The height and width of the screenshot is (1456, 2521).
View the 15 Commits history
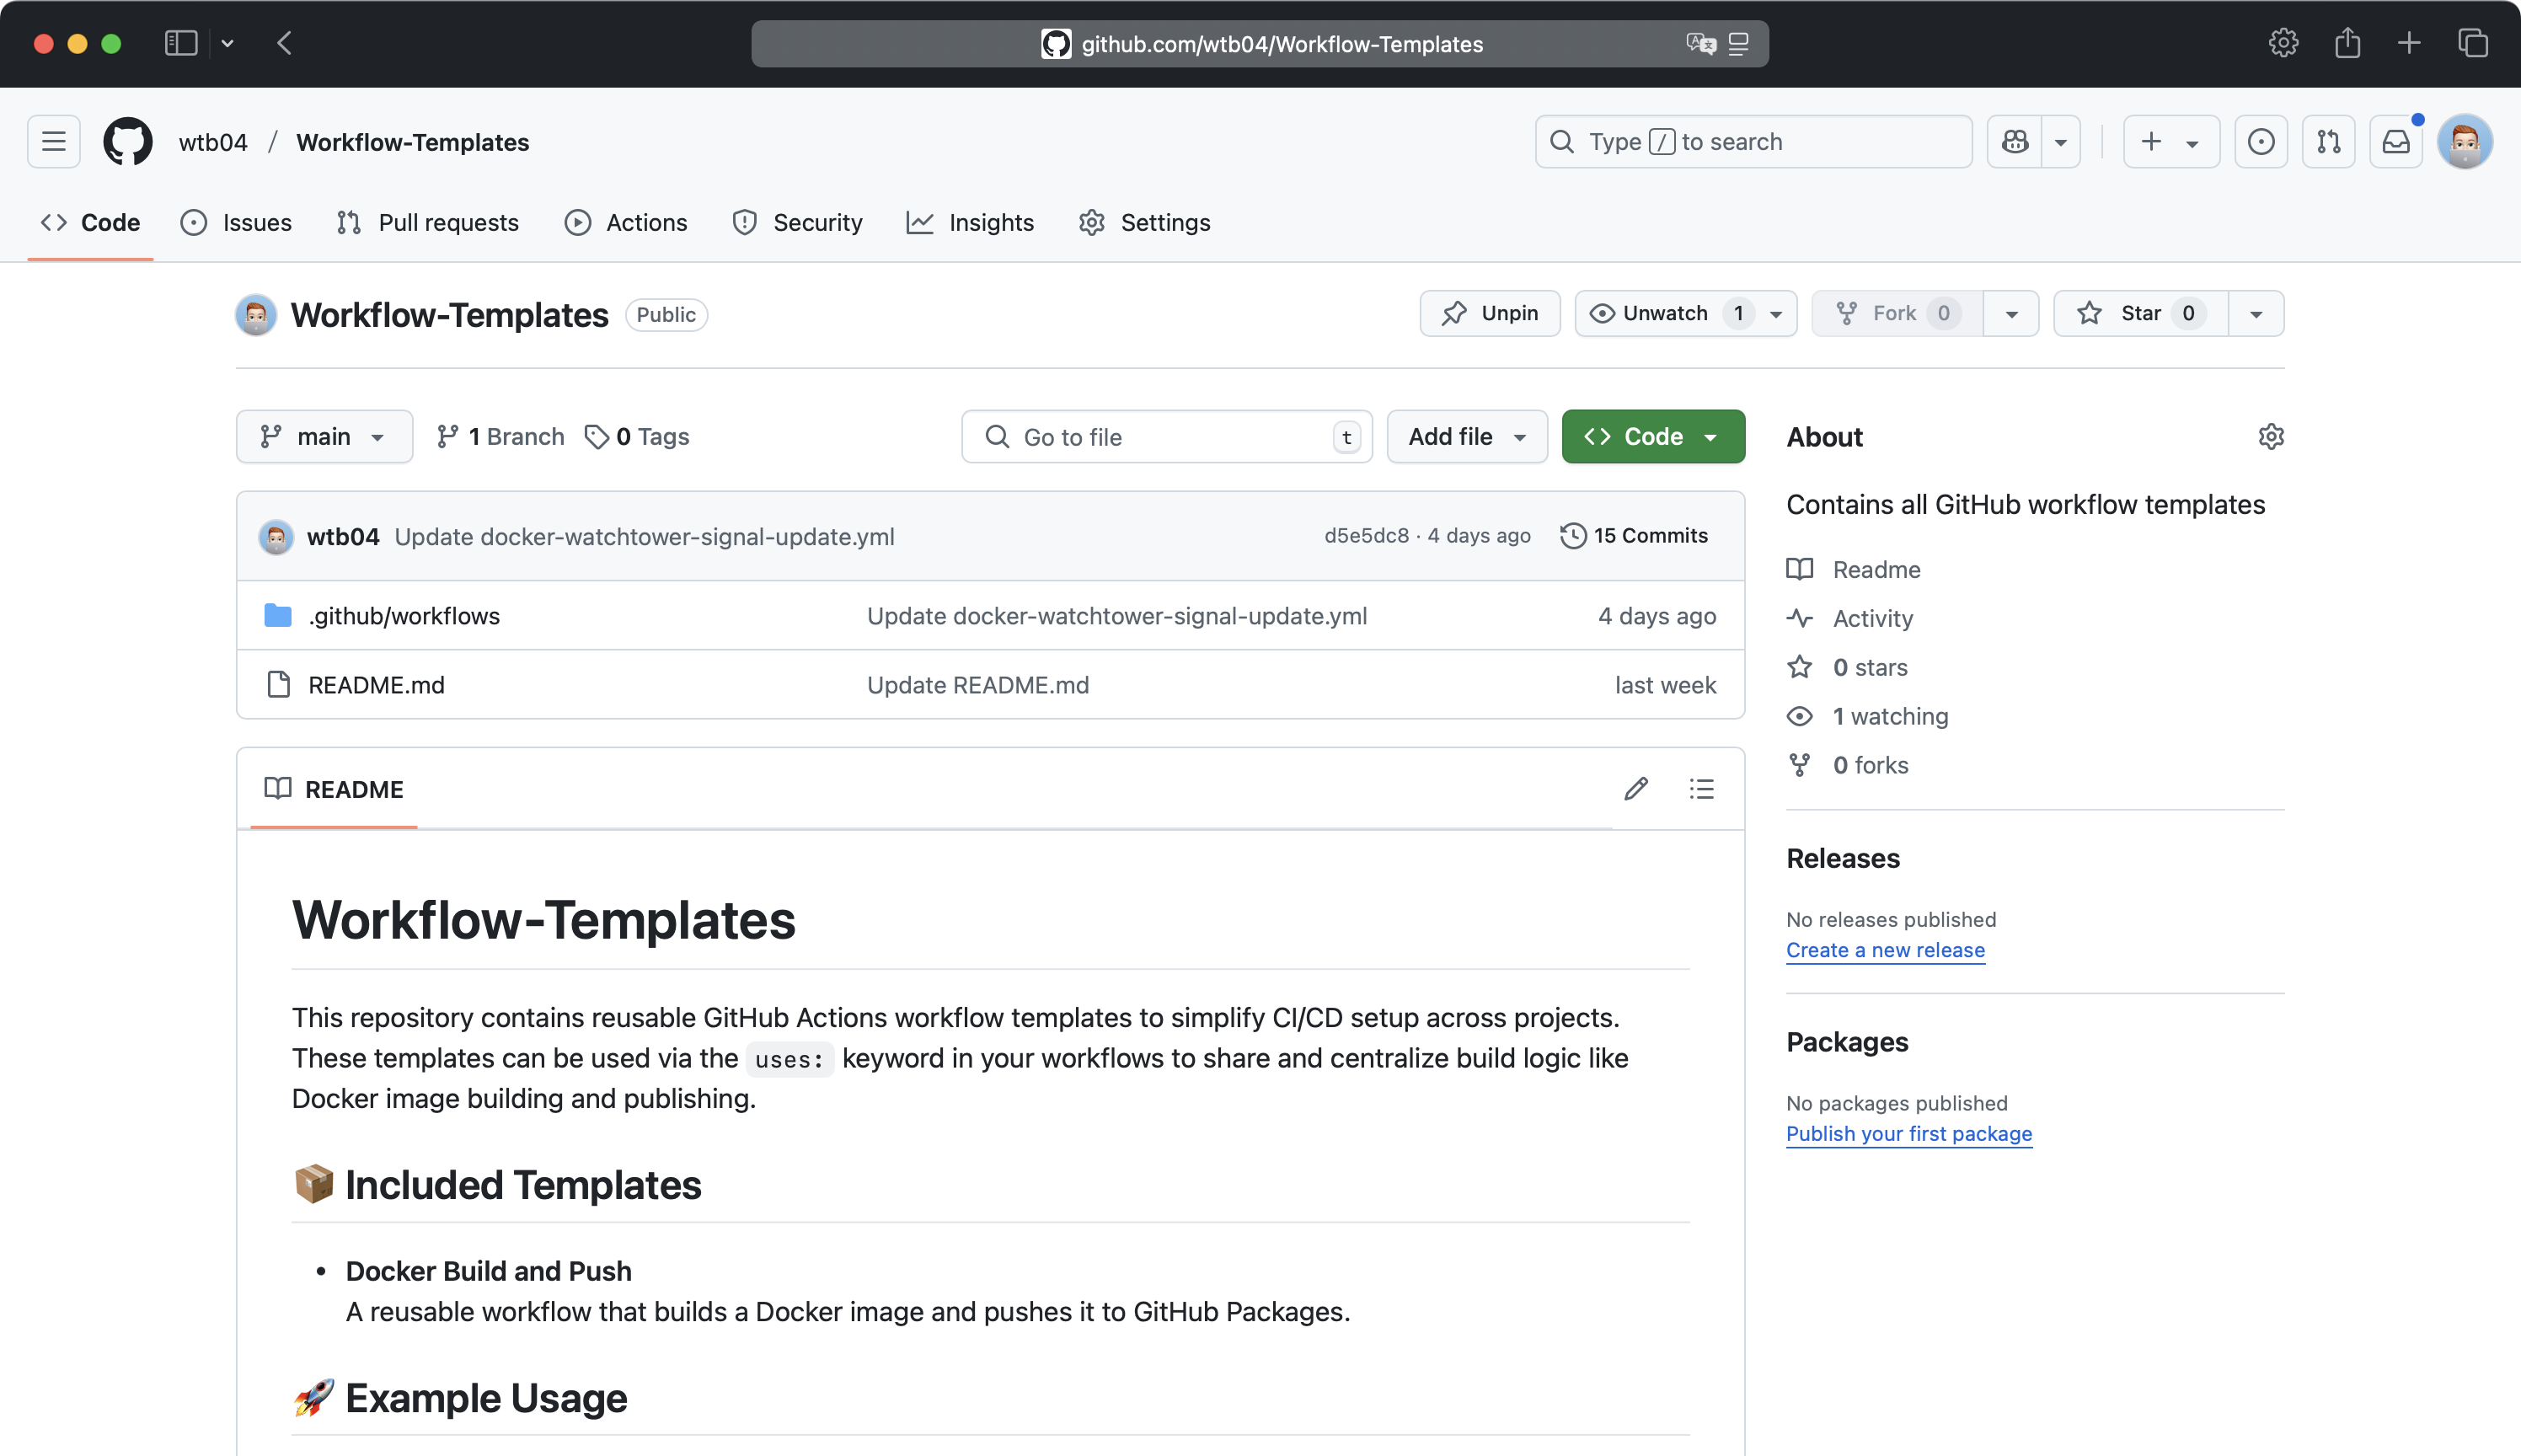[x=1634, y=536]
